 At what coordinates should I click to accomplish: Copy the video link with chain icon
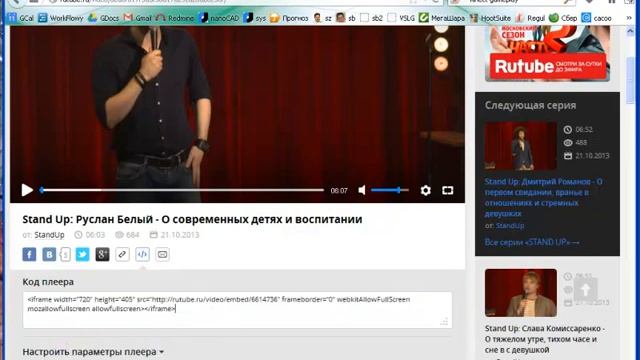point(122,254)
